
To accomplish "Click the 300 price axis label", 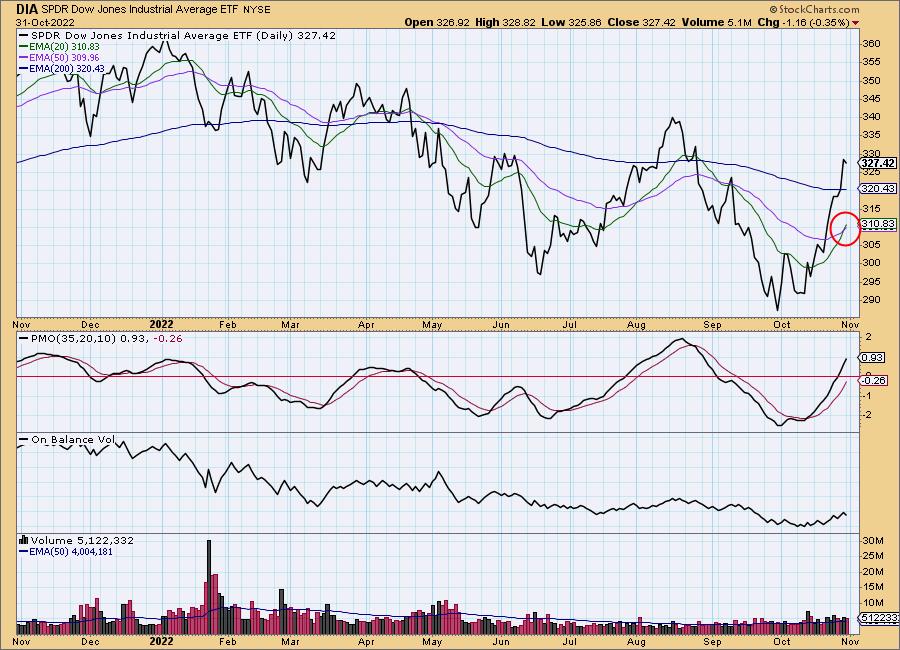I will click(x=871, y=262).
